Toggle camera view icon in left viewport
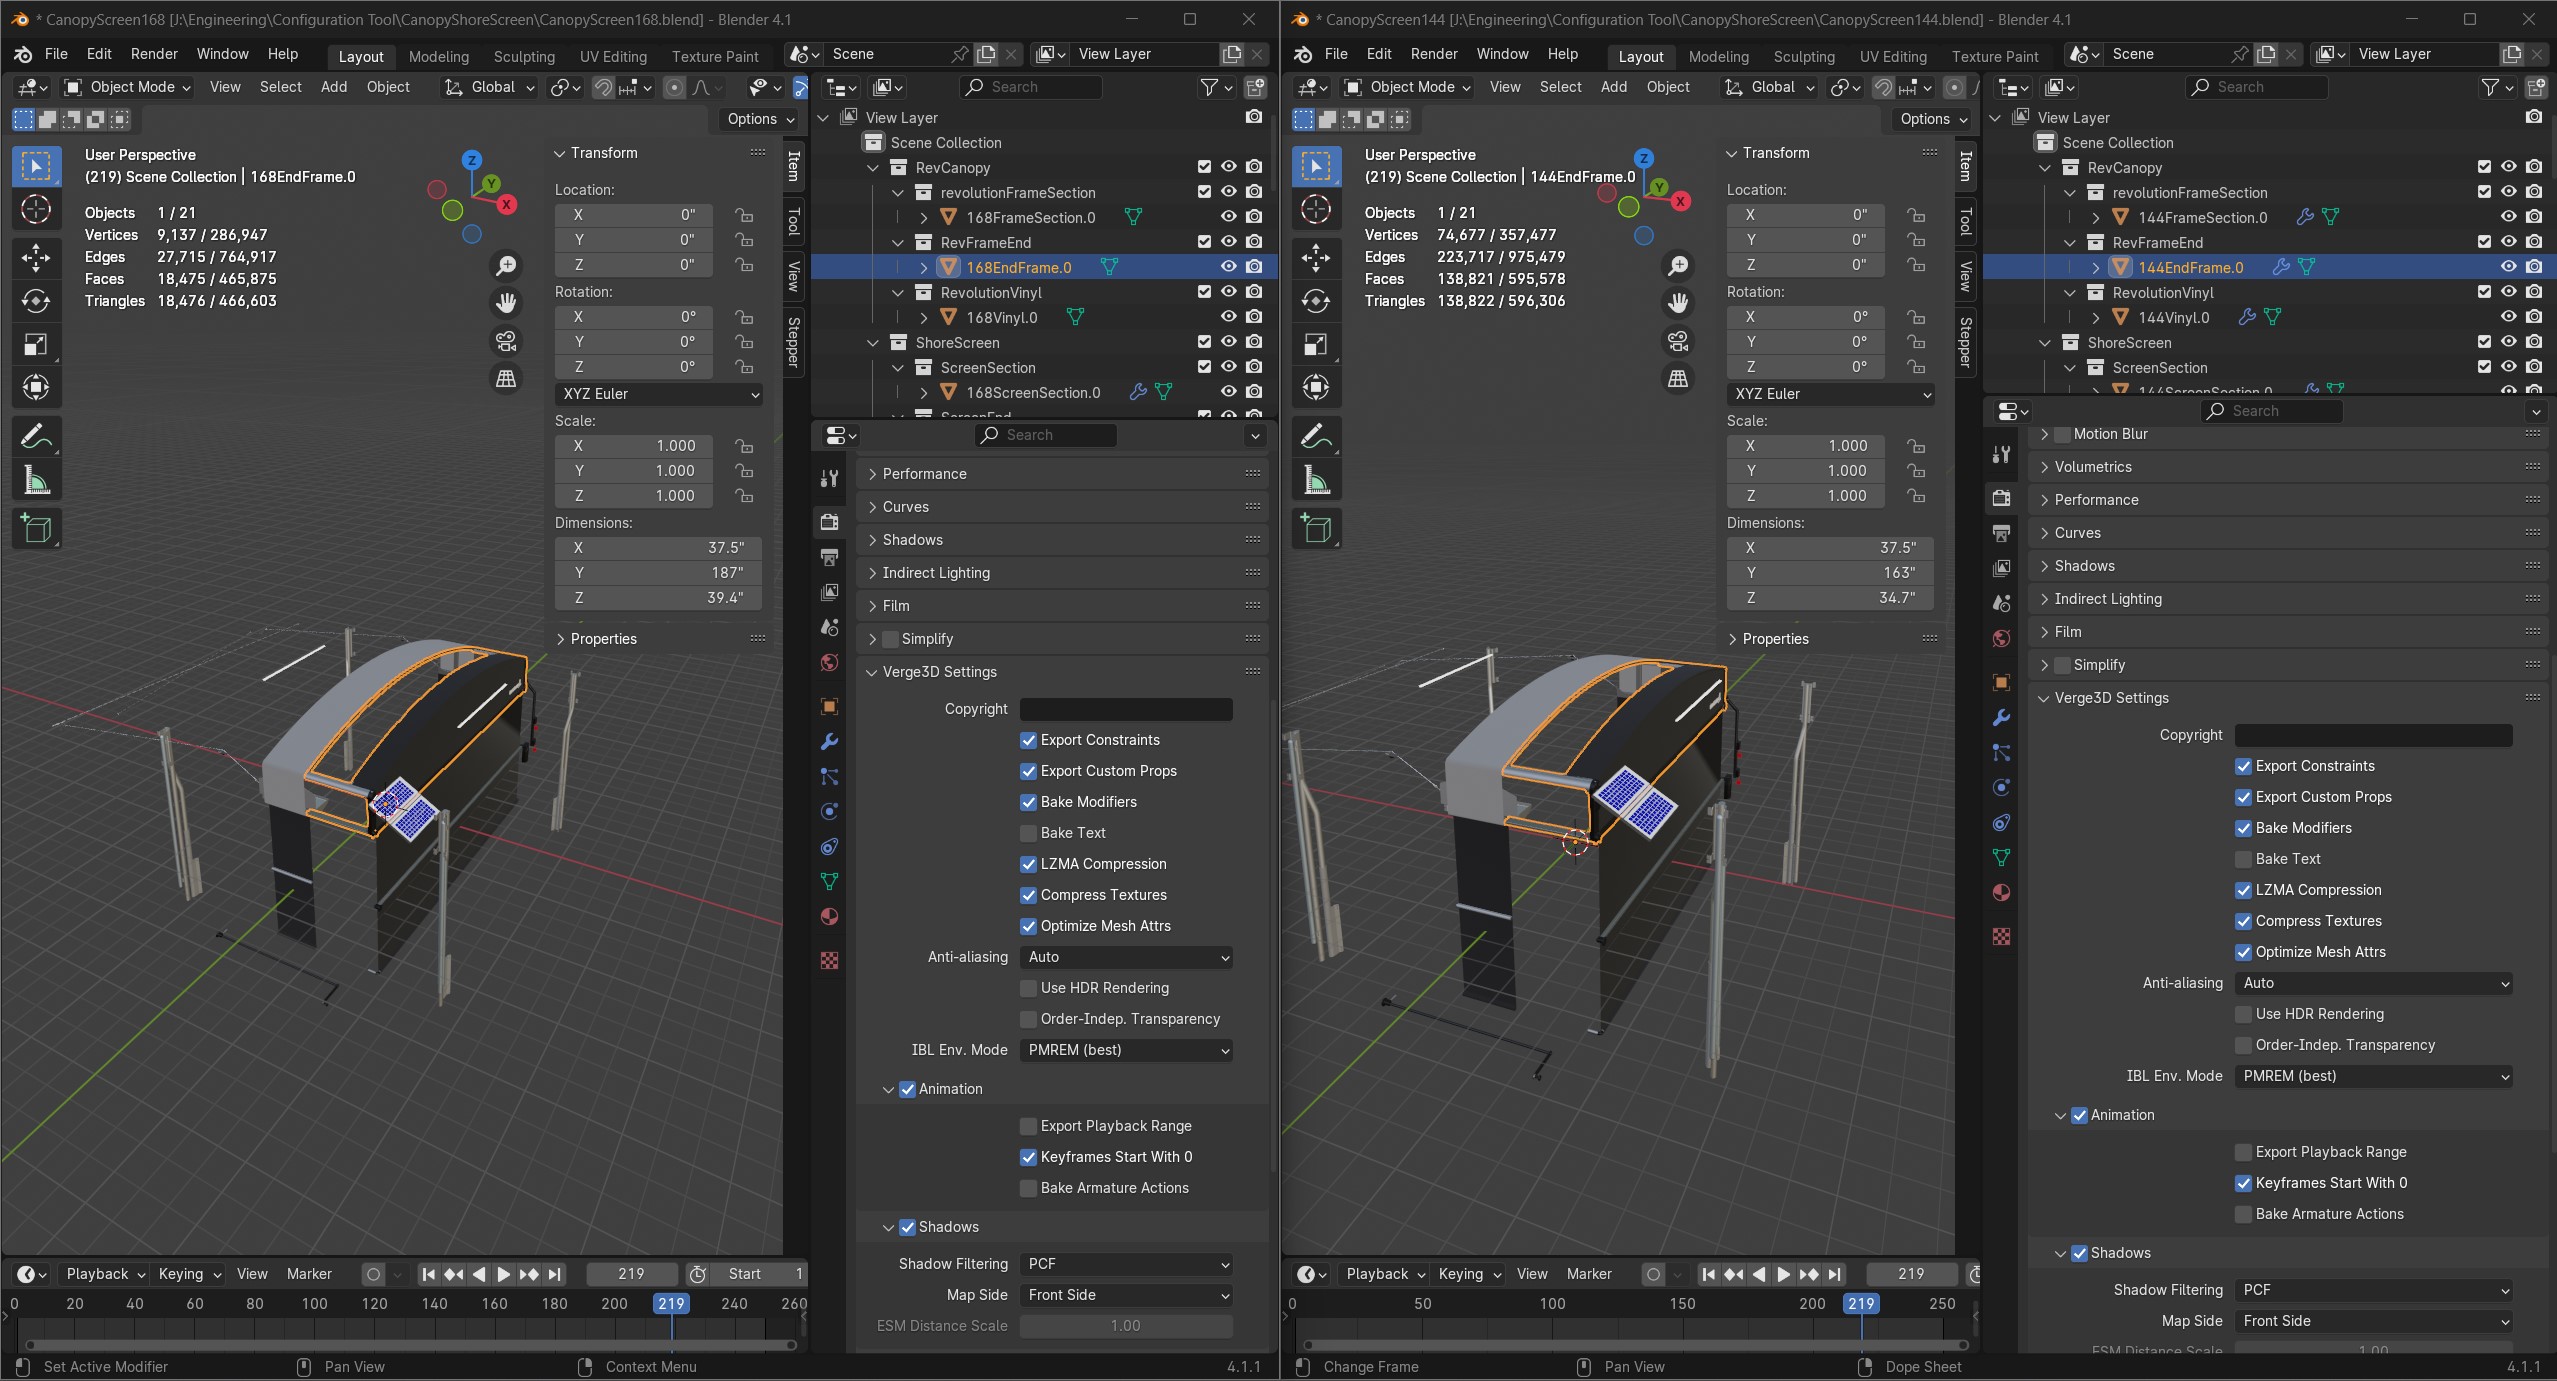2557x1381 pixels. pyautogui.click(x=506, y=341)
